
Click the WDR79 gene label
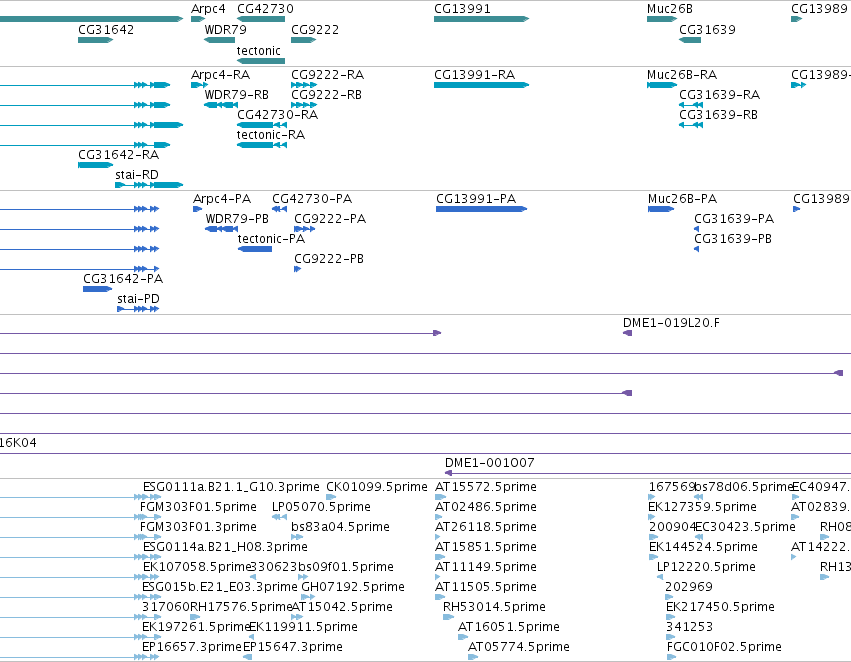(x=225, y=30)
